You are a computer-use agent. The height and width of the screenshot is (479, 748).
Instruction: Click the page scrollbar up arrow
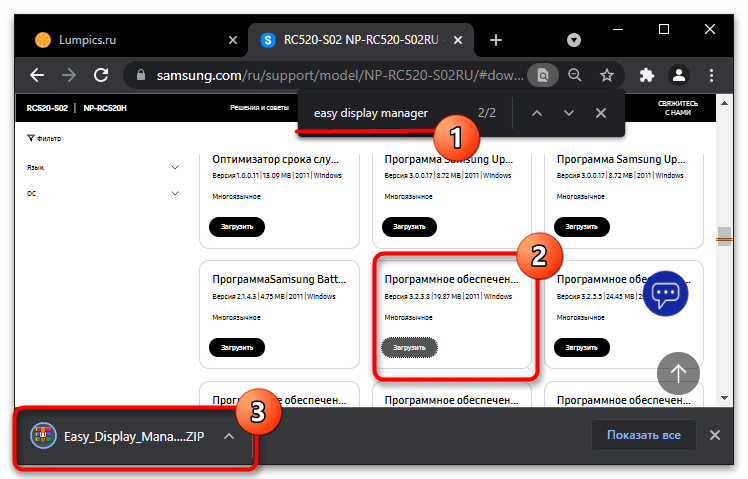pyautogui.click(x=725, y=103)
